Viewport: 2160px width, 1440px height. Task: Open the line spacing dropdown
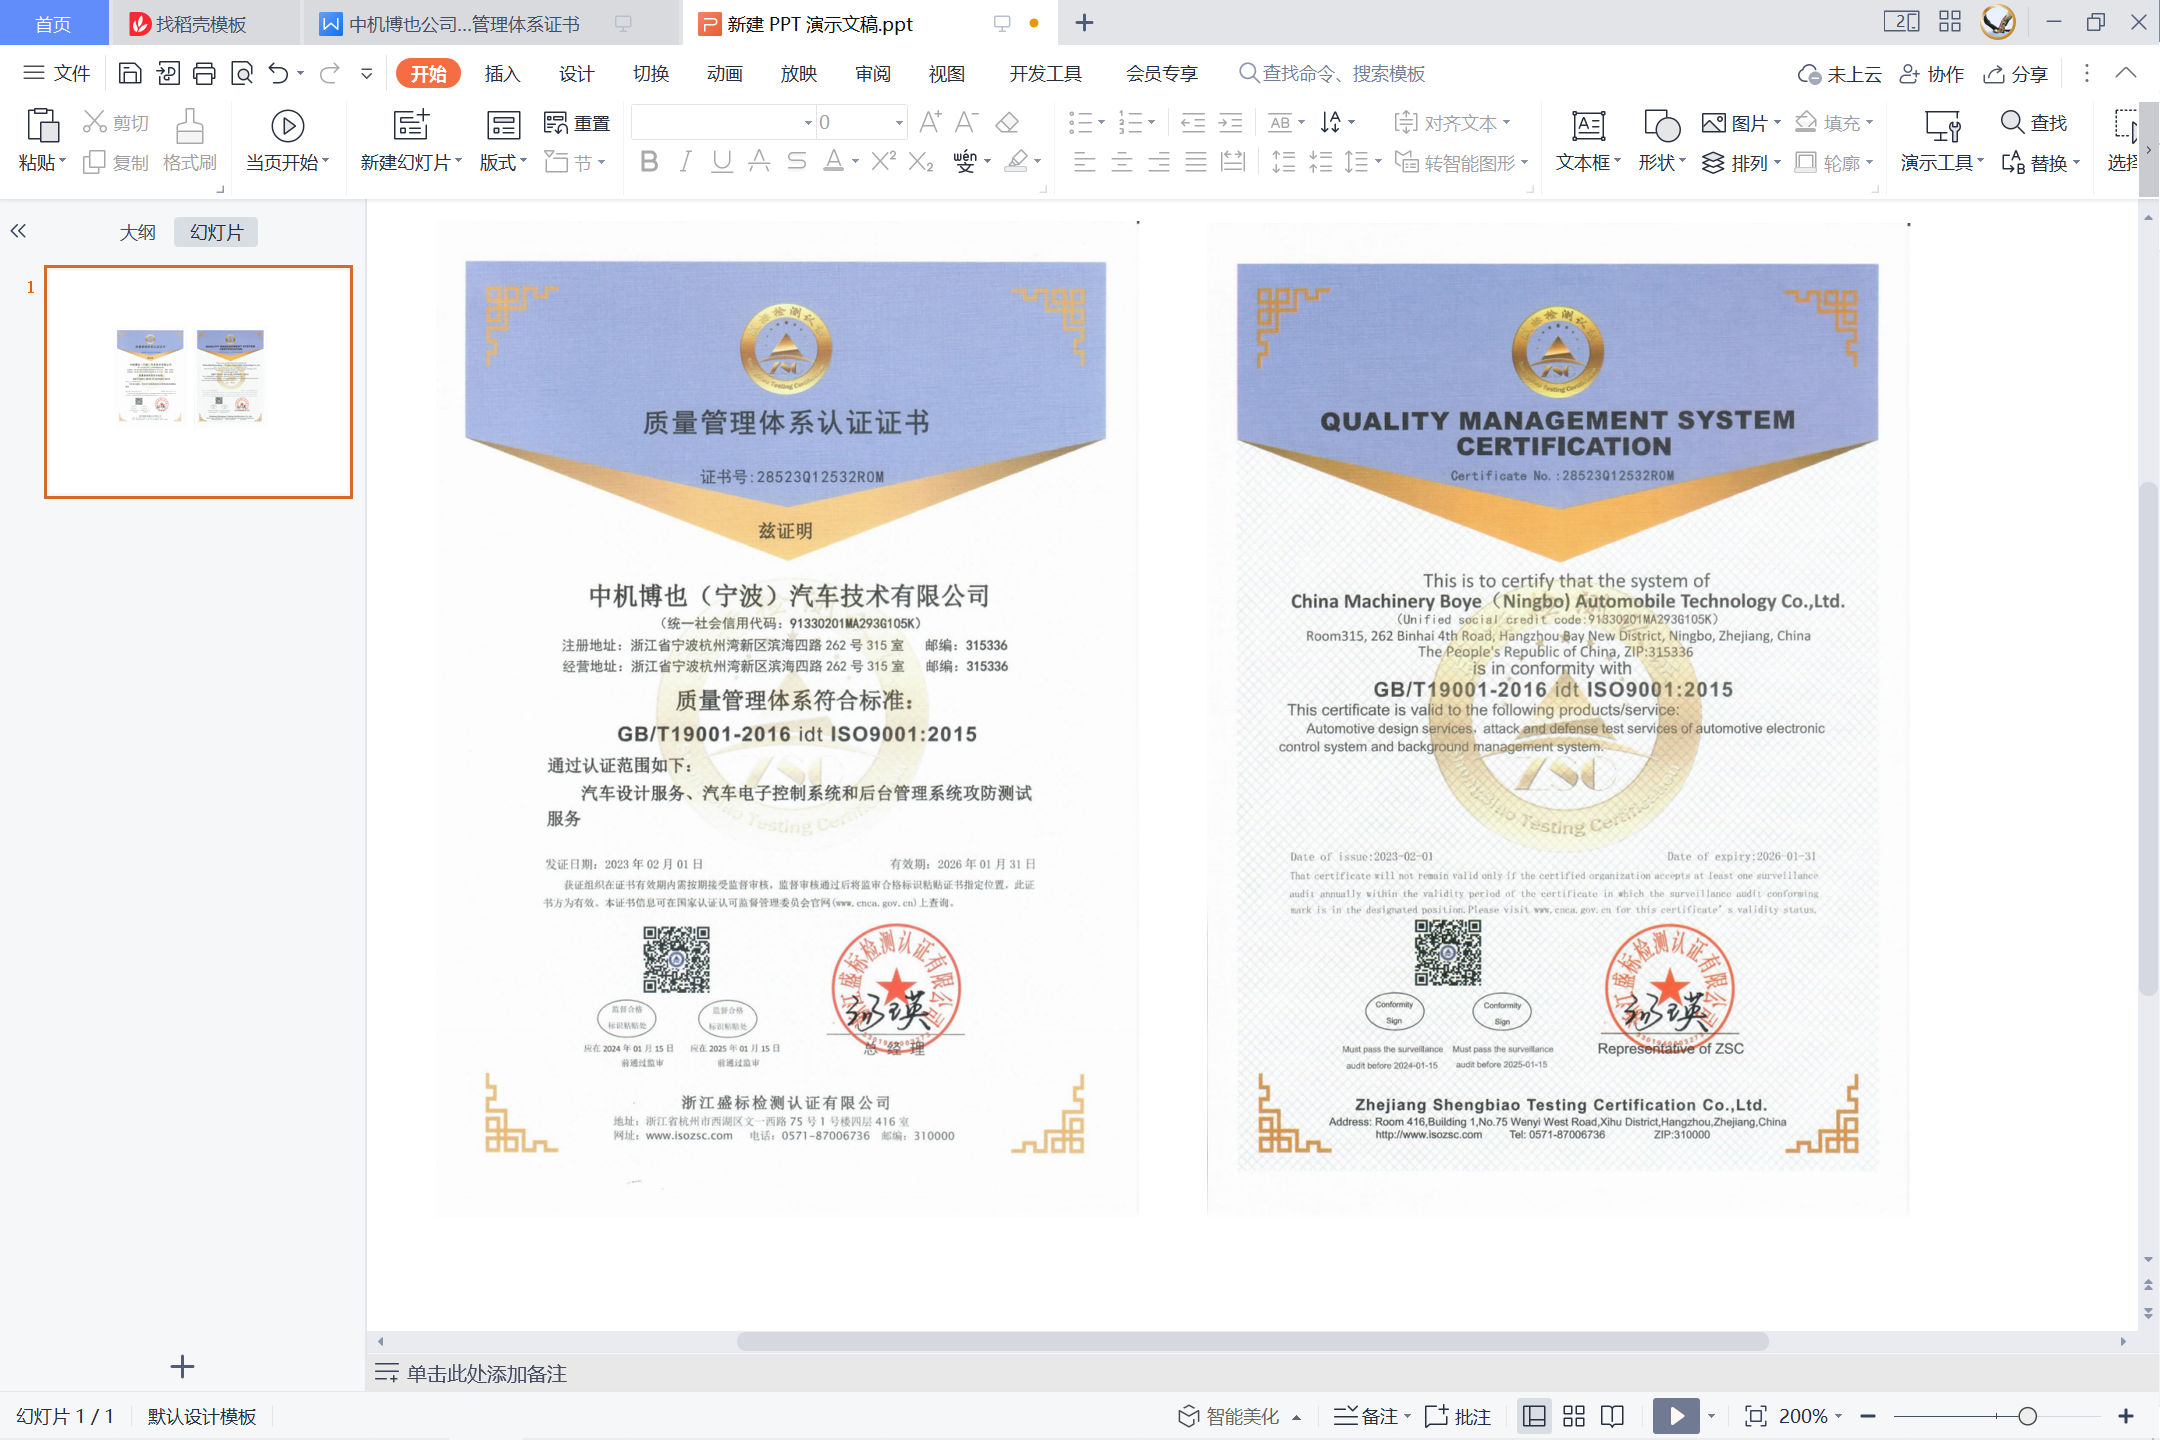(1360, 163)
